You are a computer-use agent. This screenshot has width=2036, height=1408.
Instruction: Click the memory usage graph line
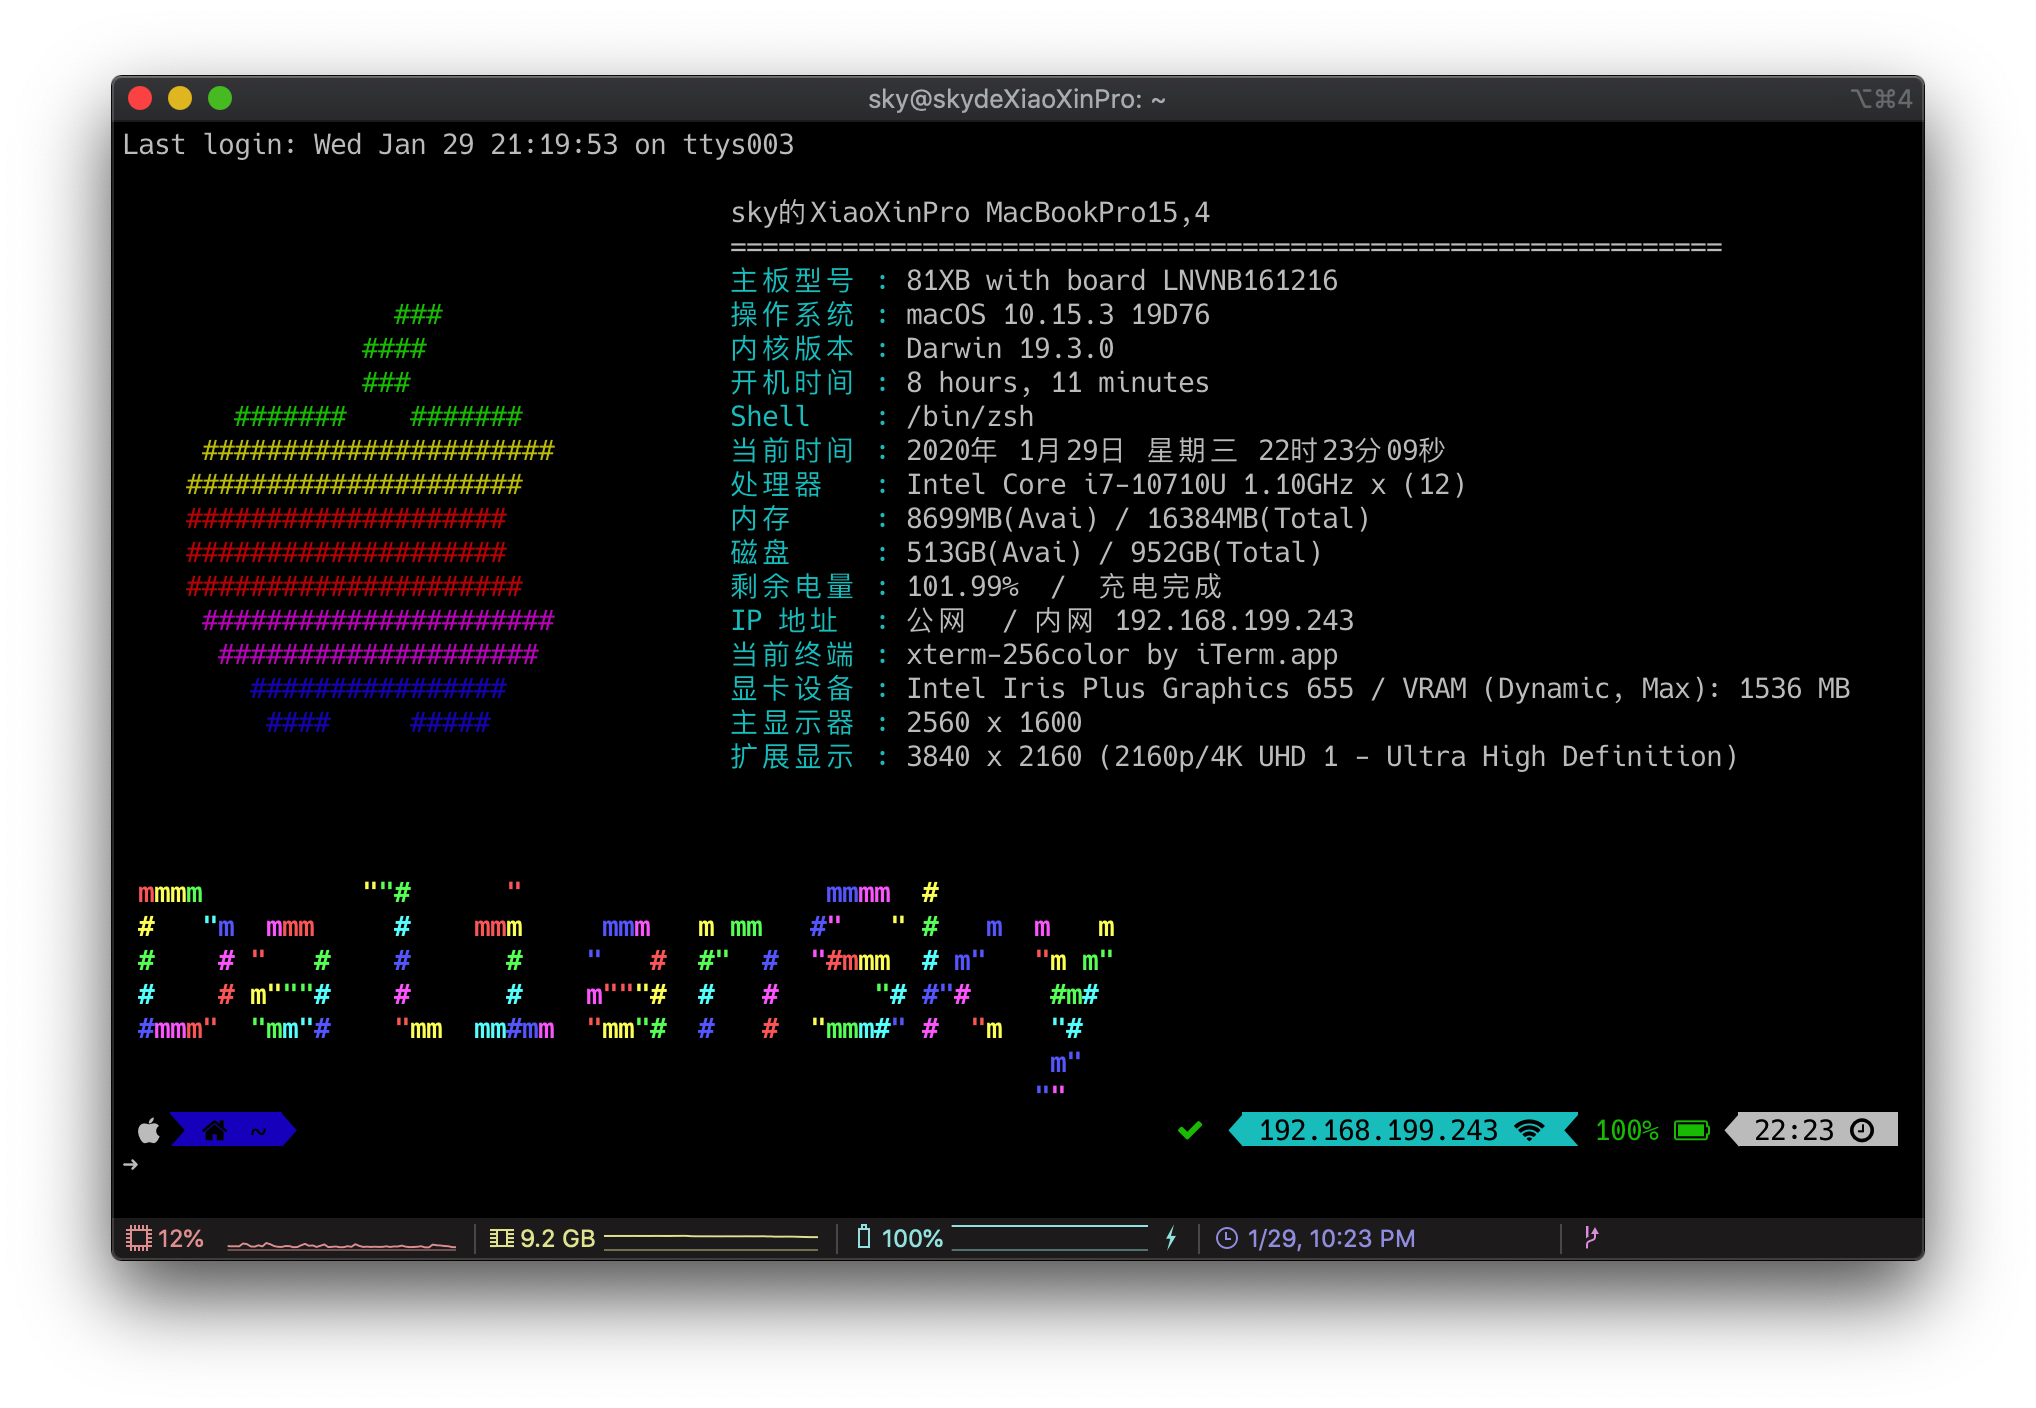click(x=711, y=1237)
